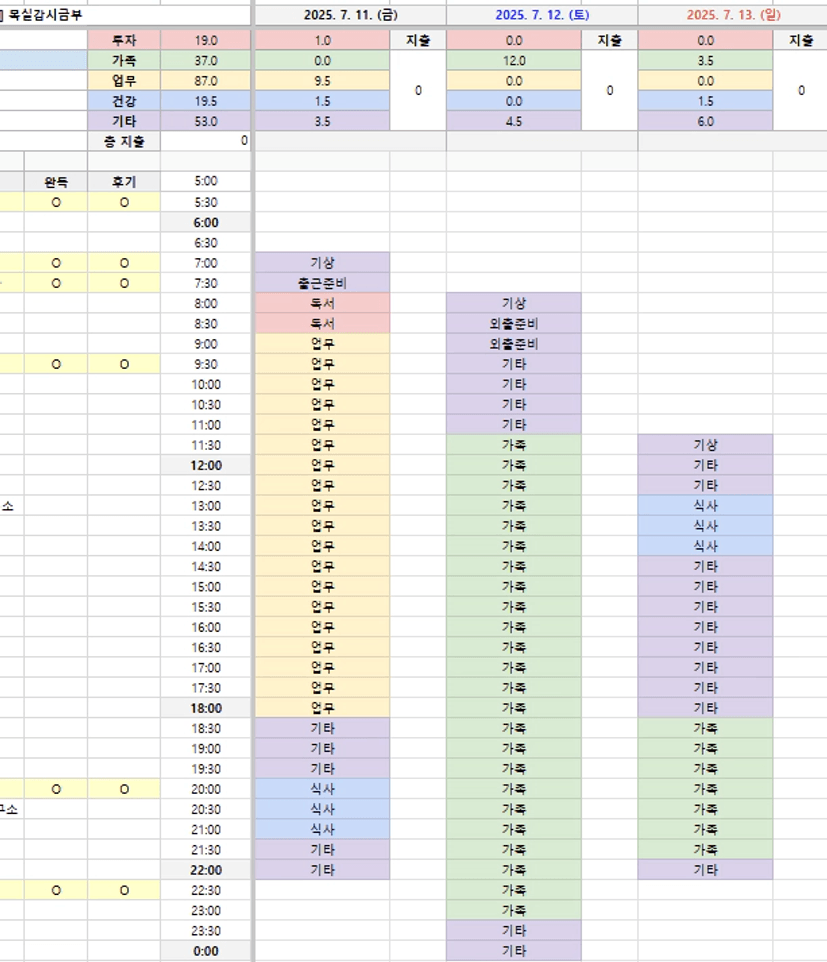Click the O mark under 완독 at 22:30
The height and width of the screenshot is (962, 827).
(56, 891)
